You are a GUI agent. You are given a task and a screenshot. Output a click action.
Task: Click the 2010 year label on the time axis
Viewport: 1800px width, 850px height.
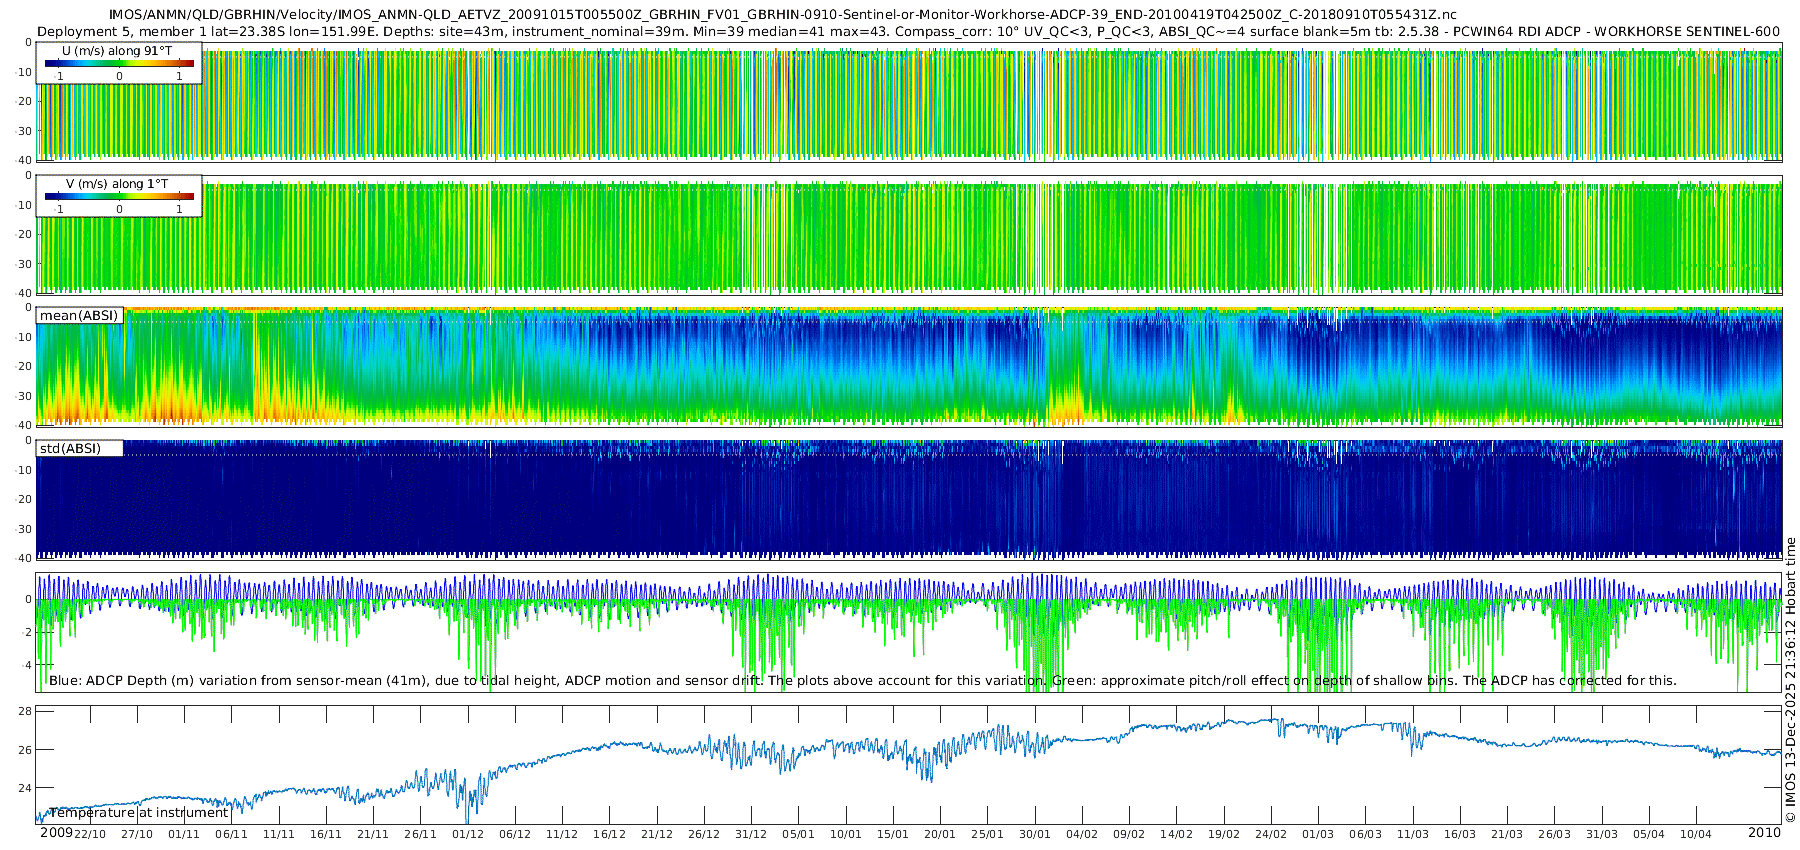pos(1764,833)
